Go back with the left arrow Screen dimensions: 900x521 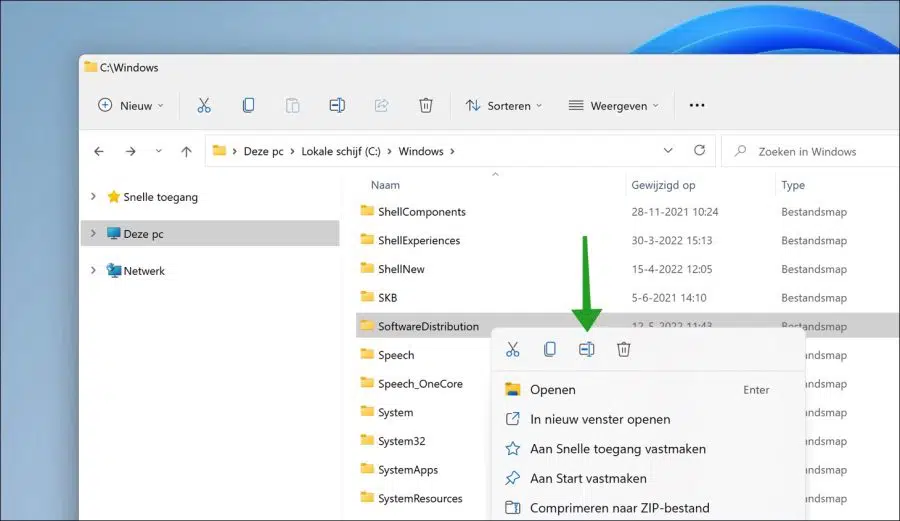click(99, 151)
